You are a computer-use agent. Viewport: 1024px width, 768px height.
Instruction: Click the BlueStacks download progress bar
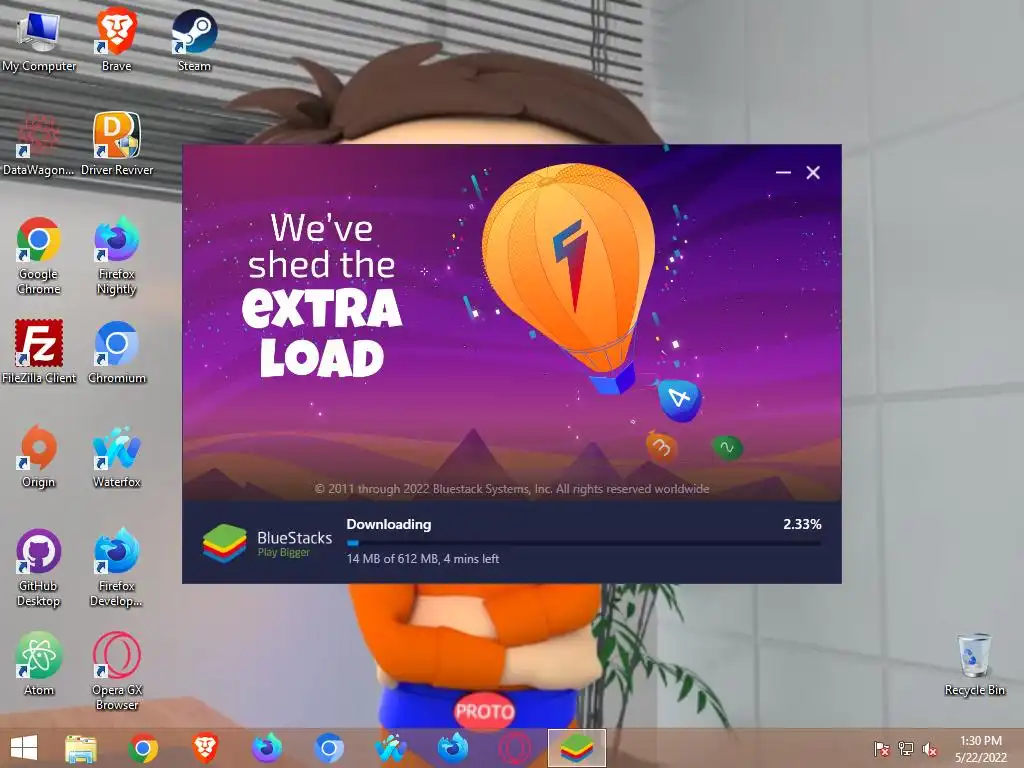[x=584, y=543]
